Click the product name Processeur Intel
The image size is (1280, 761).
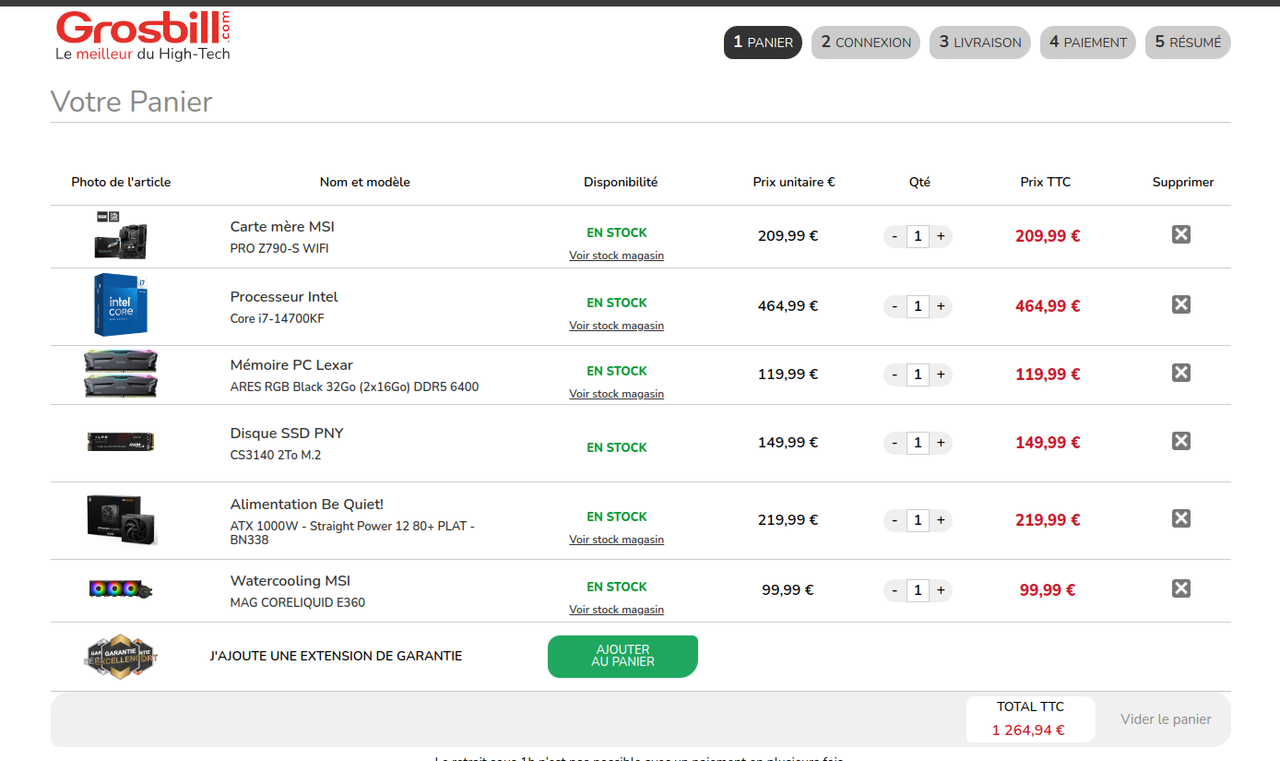(x=284, y=297)
